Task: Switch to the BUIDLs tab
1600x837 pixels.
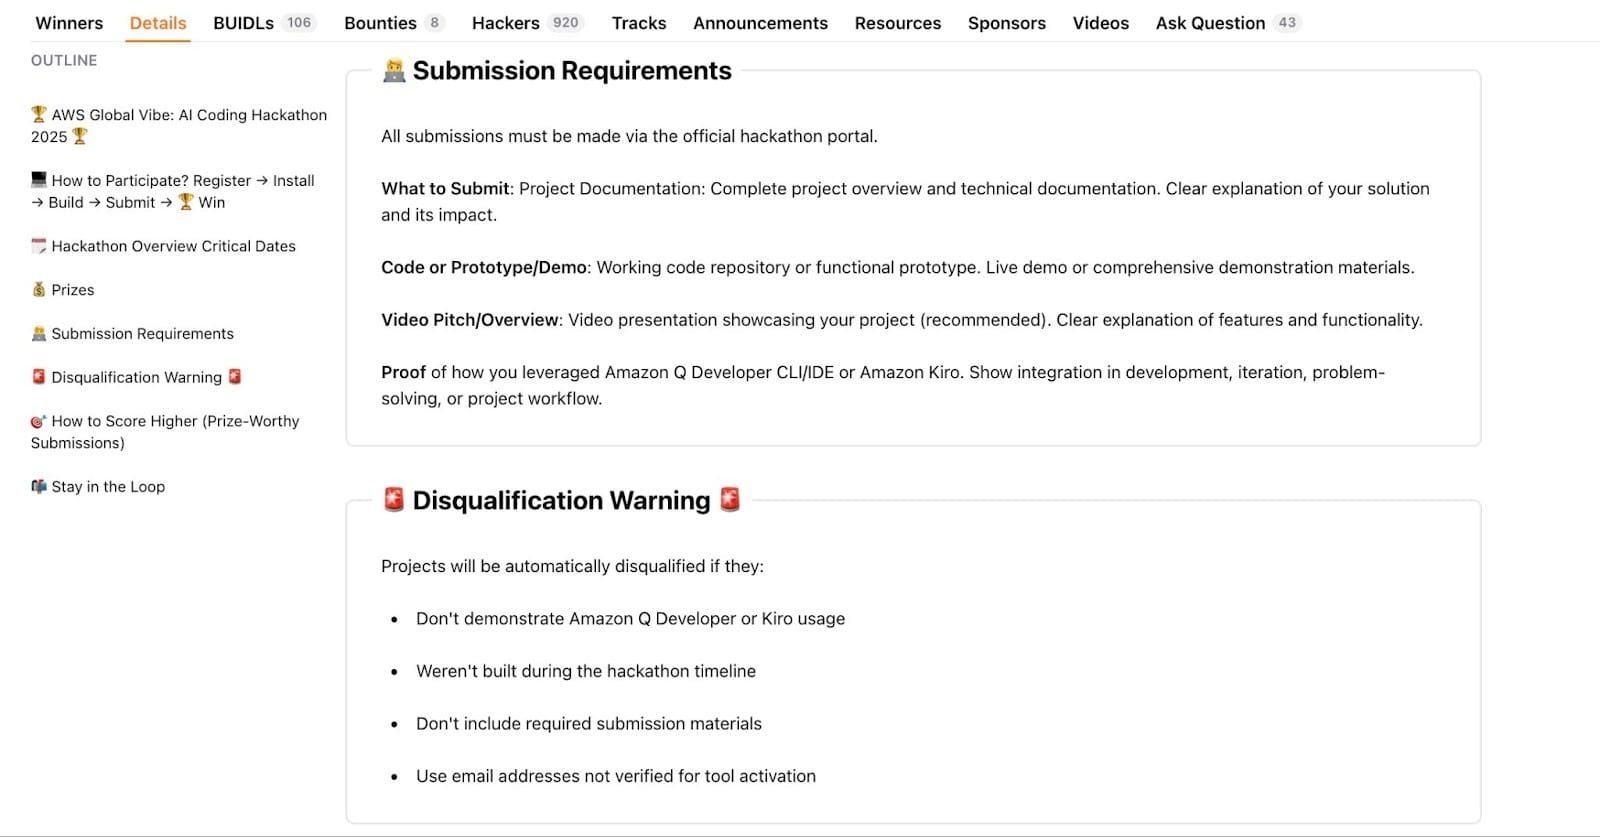Action: point(243,22)
